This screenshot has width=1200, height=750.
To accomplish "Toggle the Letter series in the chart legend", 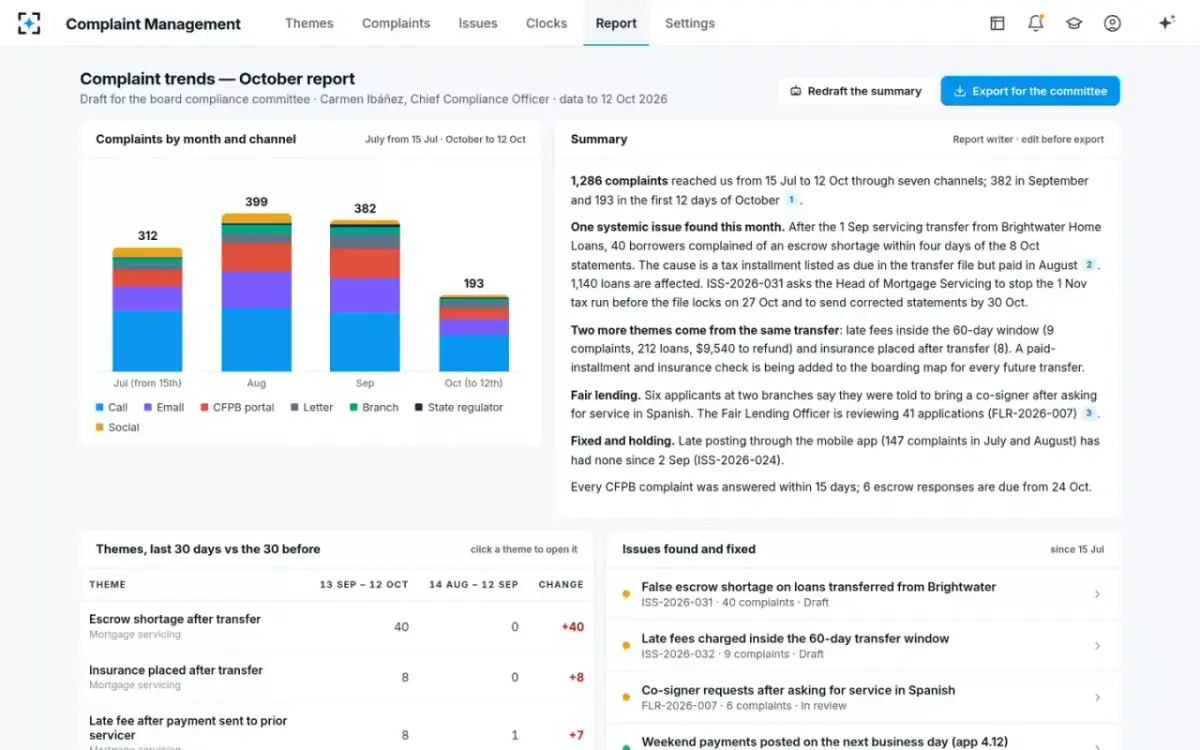I will (x=311, y=407).
